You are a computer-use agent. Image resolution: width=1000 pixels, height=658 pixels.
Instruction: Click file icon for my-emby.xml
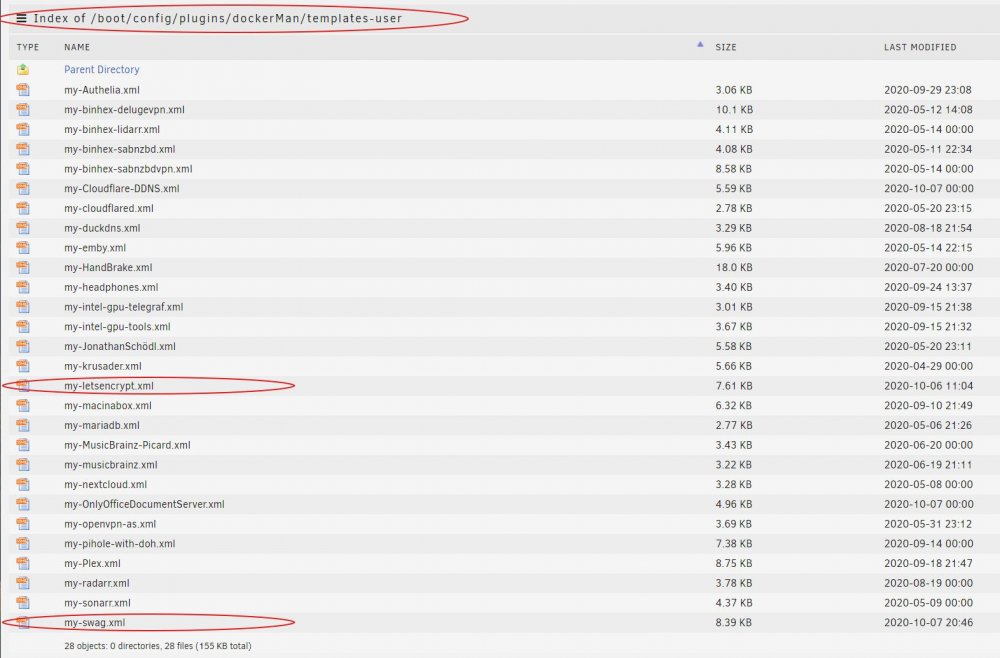(23, 248)
